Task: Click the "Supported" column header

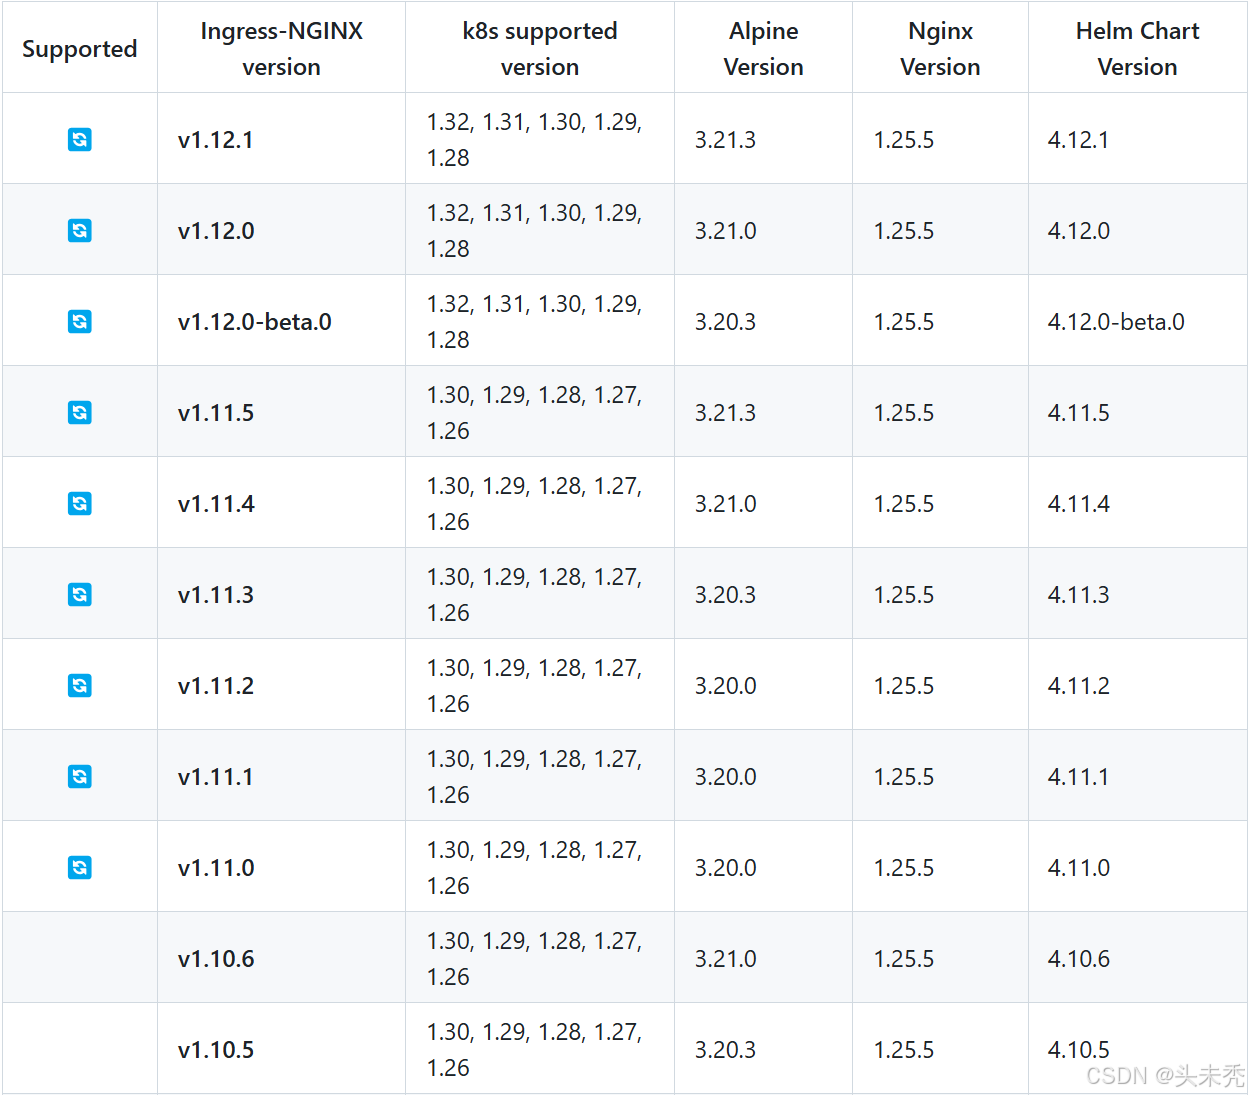Action: (80, 49)
